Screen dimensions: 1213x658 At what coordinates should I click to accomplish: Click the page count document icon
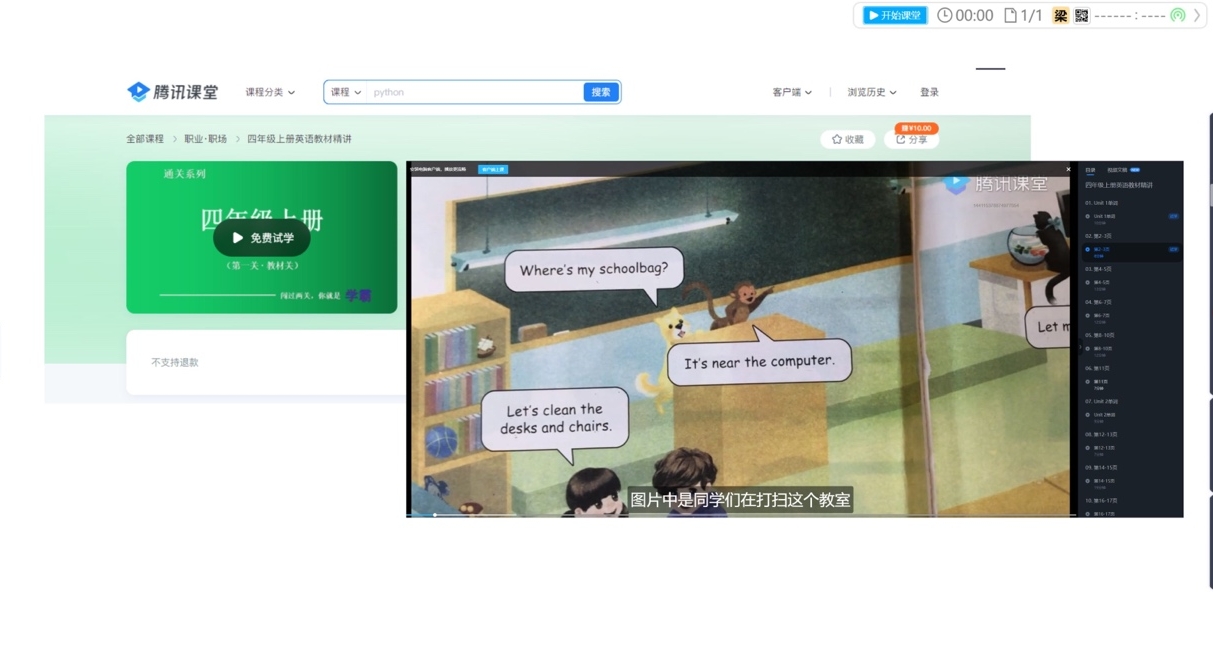1010,16
